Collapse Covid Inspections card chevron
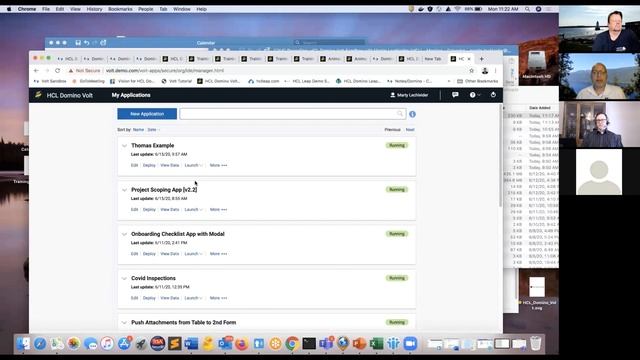Screen dimensions: 640x360 pos(124,278)
